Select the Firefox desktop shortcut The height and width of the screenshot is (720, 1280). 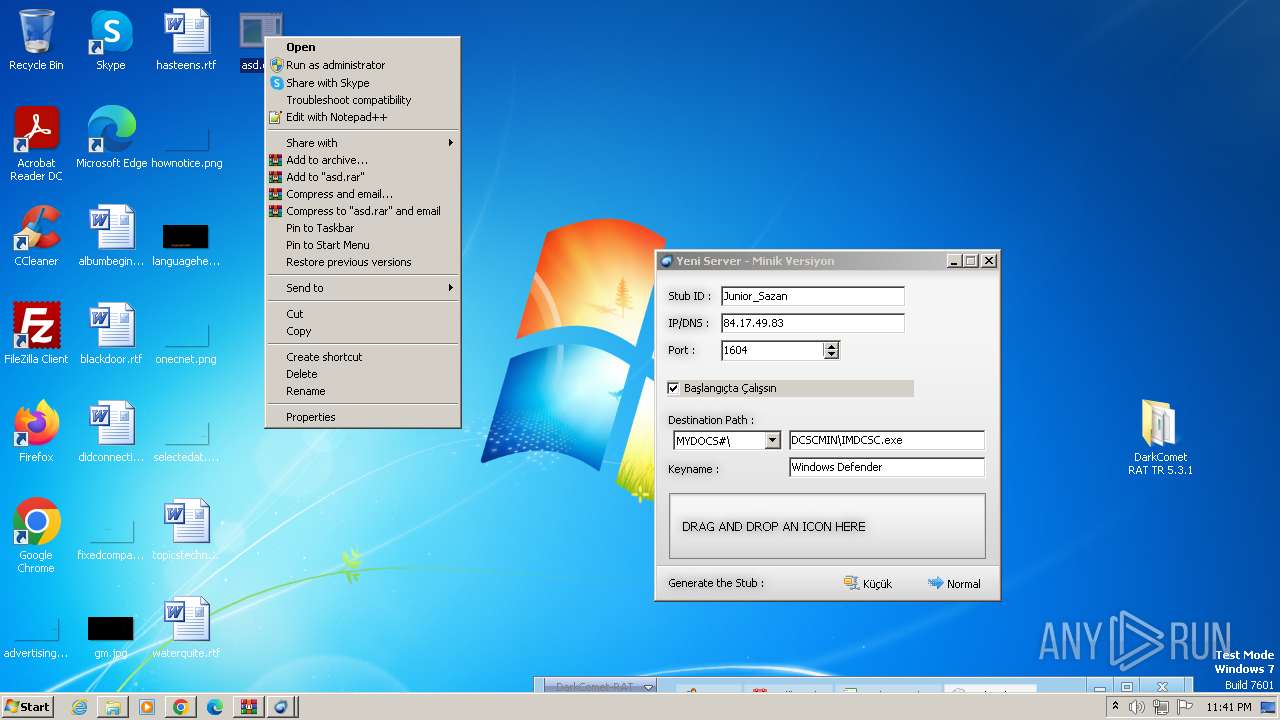(x=36, y=432)
